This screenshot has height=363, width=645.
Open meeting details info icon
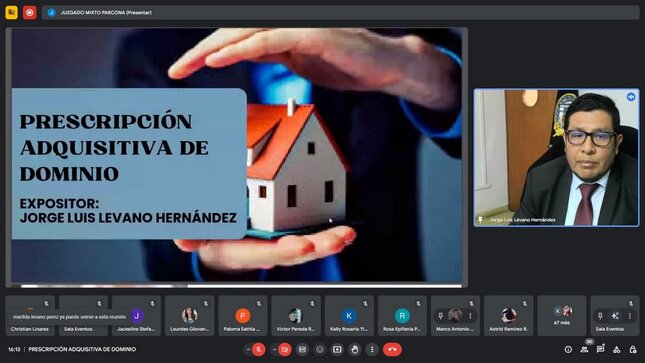tap(568, 349)
